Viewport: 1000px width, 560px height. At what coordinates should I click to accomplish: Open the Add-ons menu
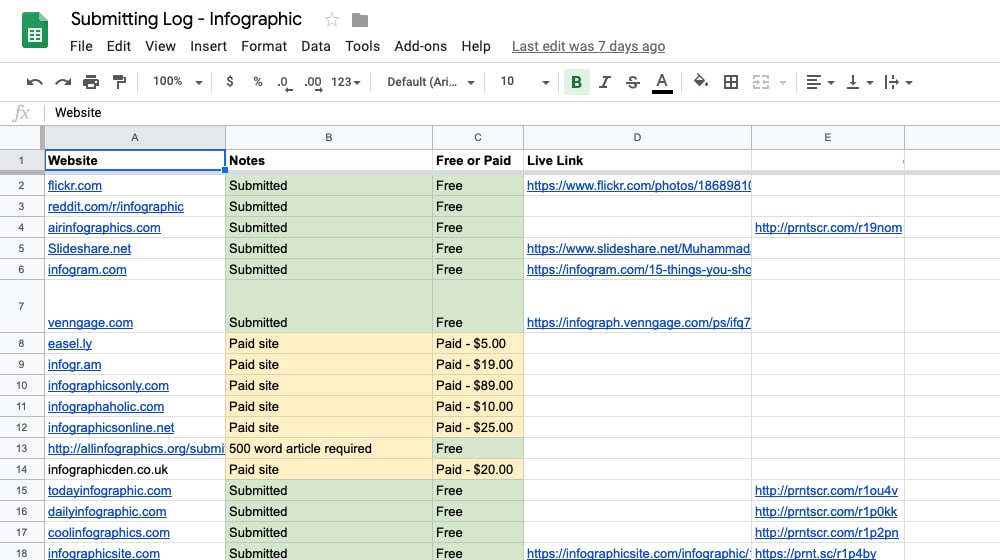click(420, 46)
